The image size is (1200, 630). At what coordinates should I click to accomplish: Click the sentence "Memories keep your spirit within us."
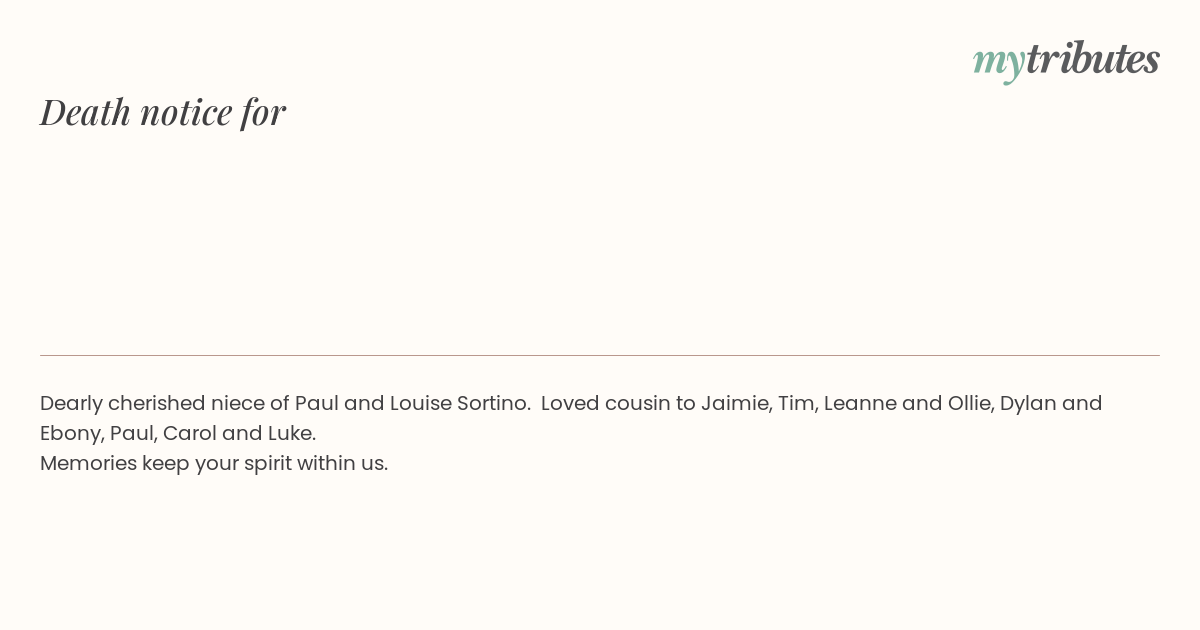click(x=214, y=464)
